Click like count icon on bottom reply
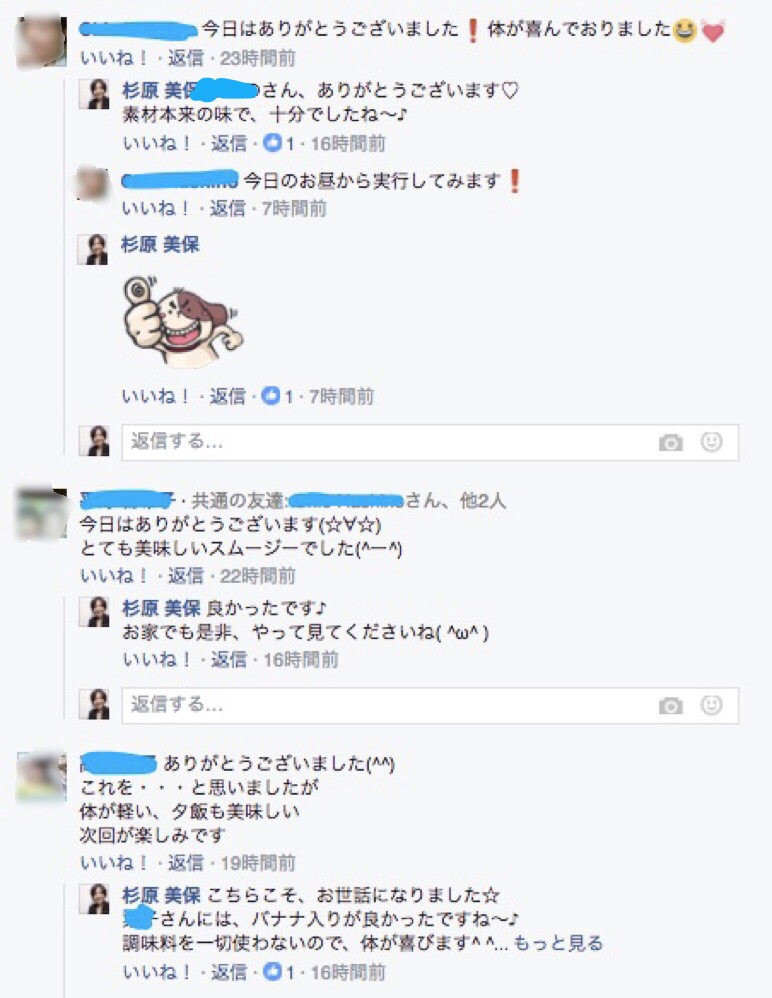This screenshot has height=998, width=772. pos(272,972)
